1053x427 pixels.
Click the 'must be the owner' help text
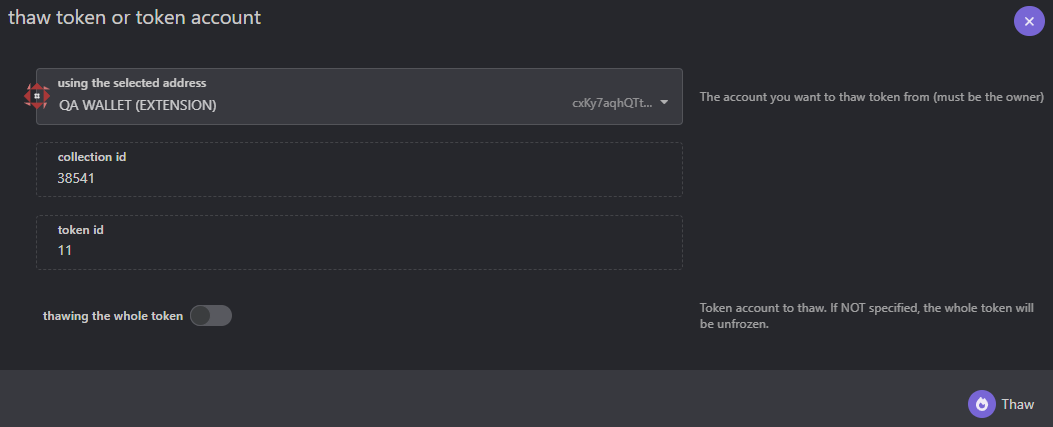[987, 97]
